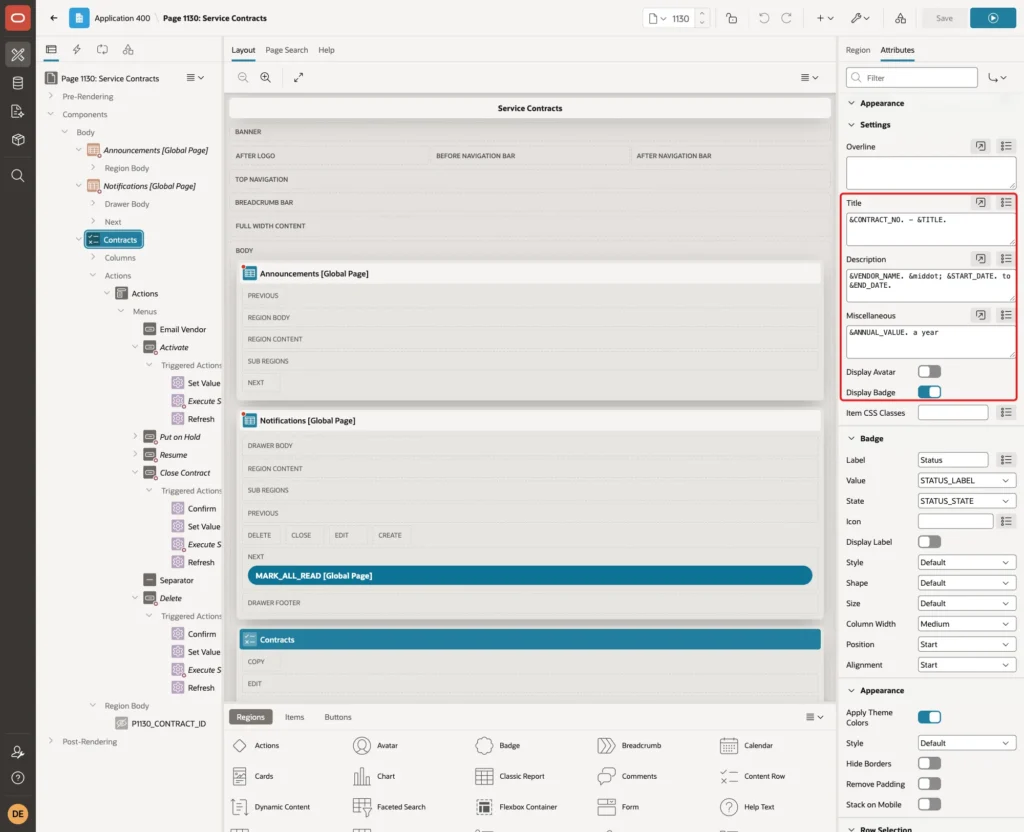This screenshot has height=832, width=1024.
Task: Zoom out the layout view
Action: pyautogui.click(x=243, y=77)
